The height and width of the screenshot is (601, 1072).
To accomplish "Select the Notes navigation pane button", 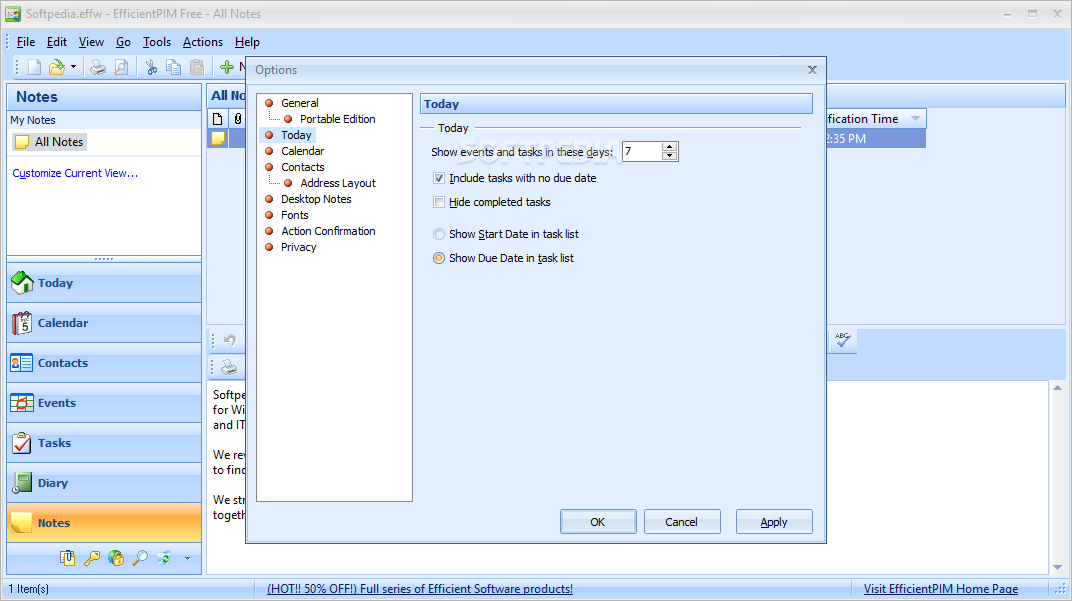I will click(x=104, y=522).
